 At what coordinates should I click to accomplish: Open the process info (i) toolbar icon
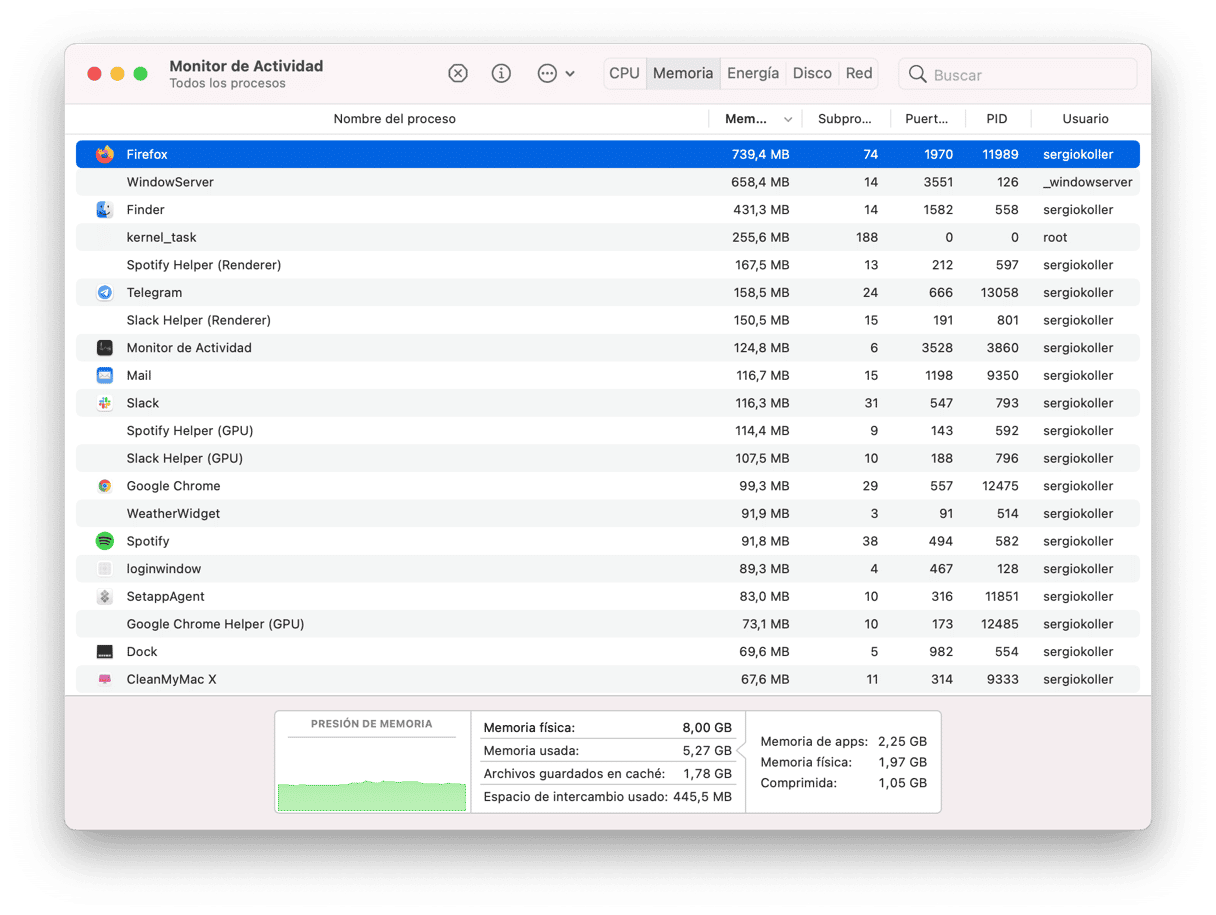pyautogui.click(x=501, y=73)
